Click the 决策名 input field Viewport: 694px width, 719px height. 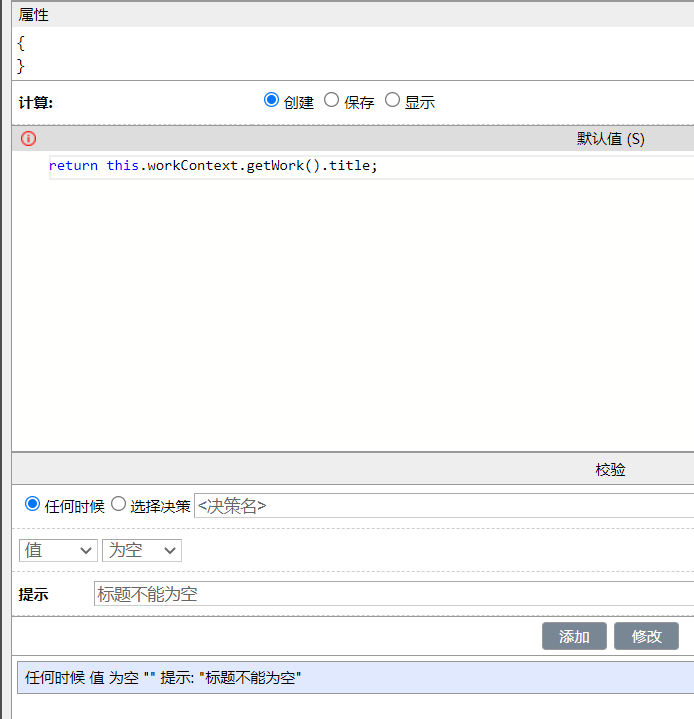pyautogui.click(x=440, y=505)
